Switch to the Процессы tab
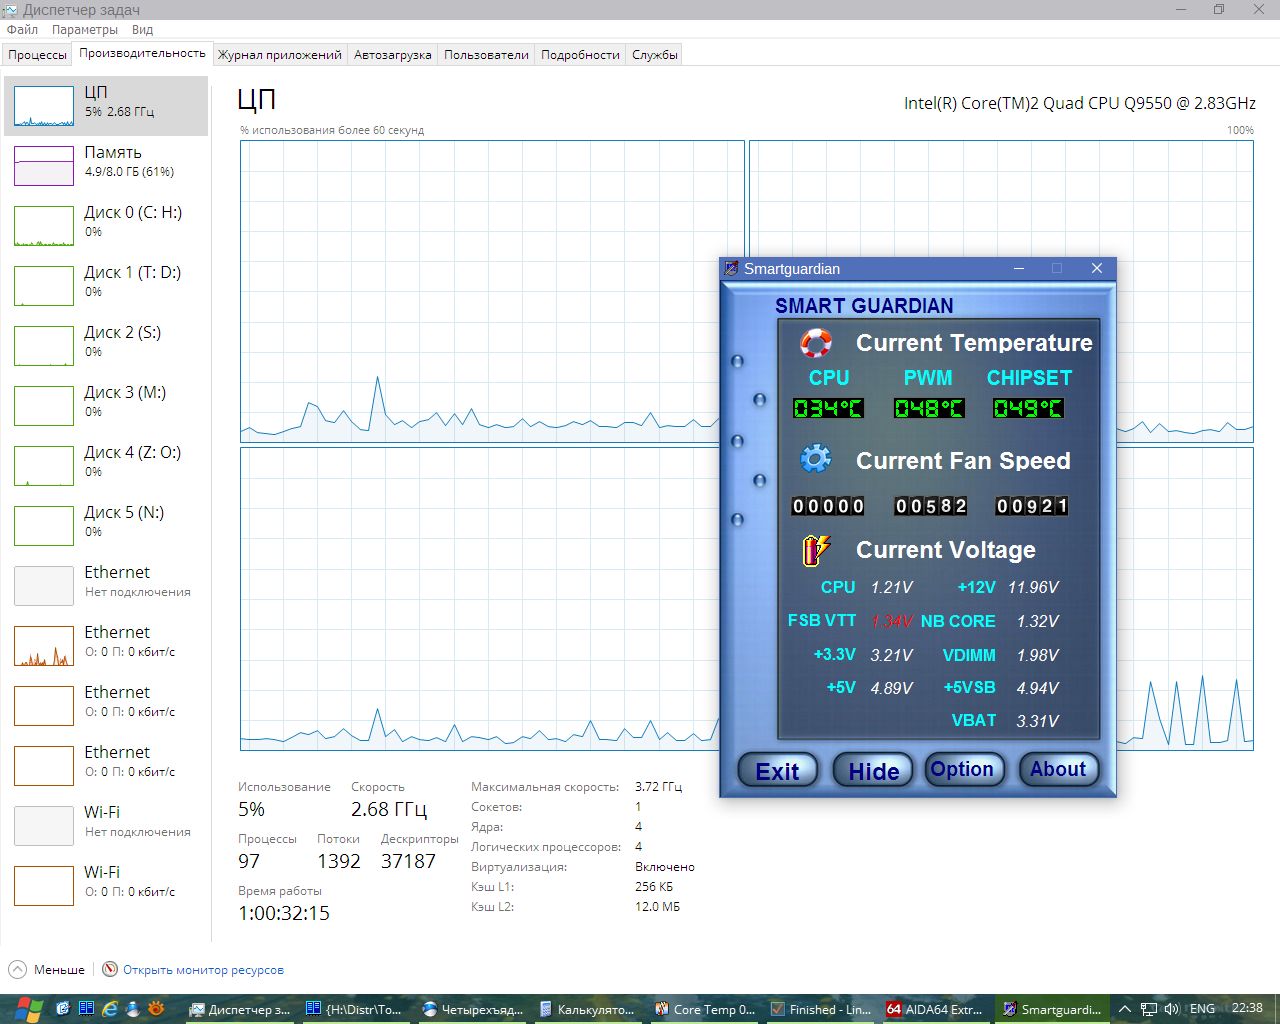 click(x=37, y=55)
